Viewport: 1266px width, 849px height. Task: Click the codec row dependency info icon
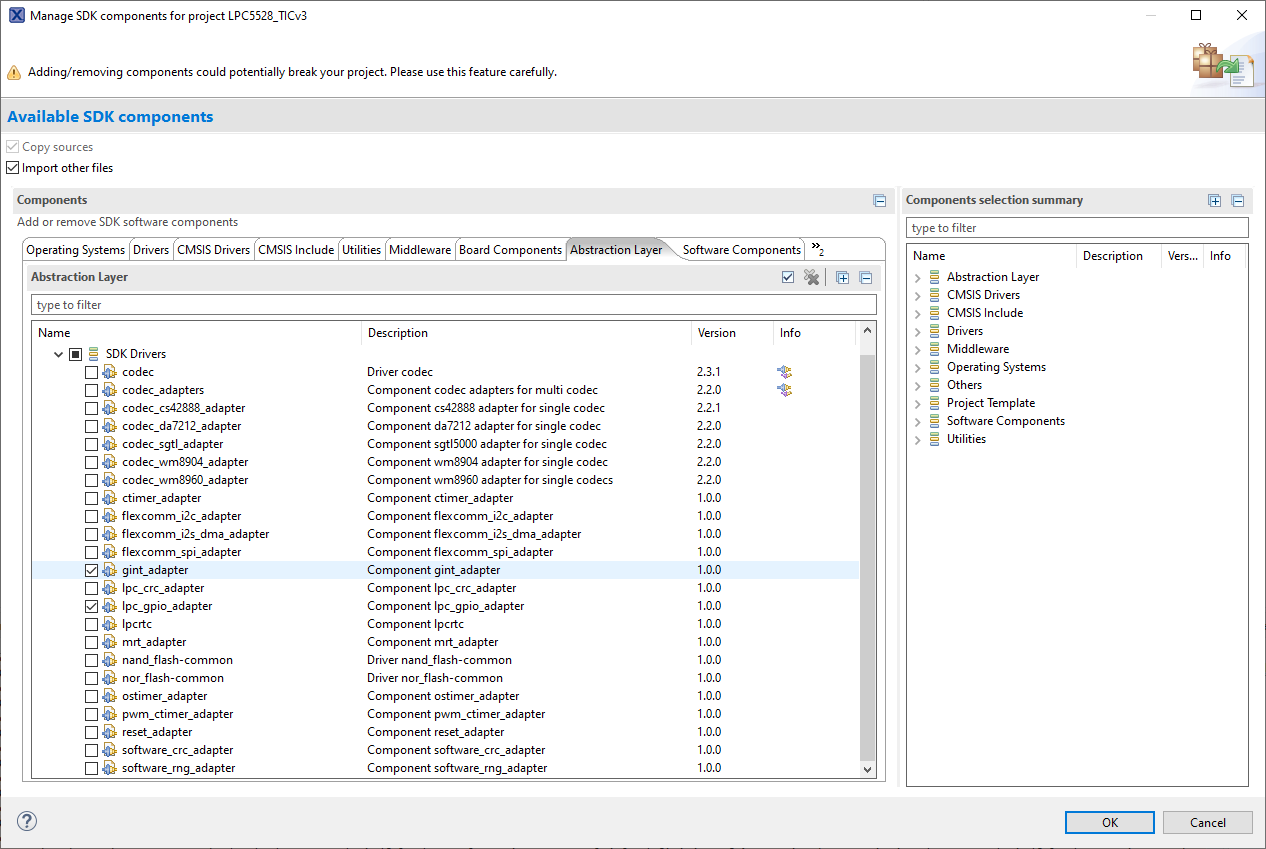pos(784,372)
